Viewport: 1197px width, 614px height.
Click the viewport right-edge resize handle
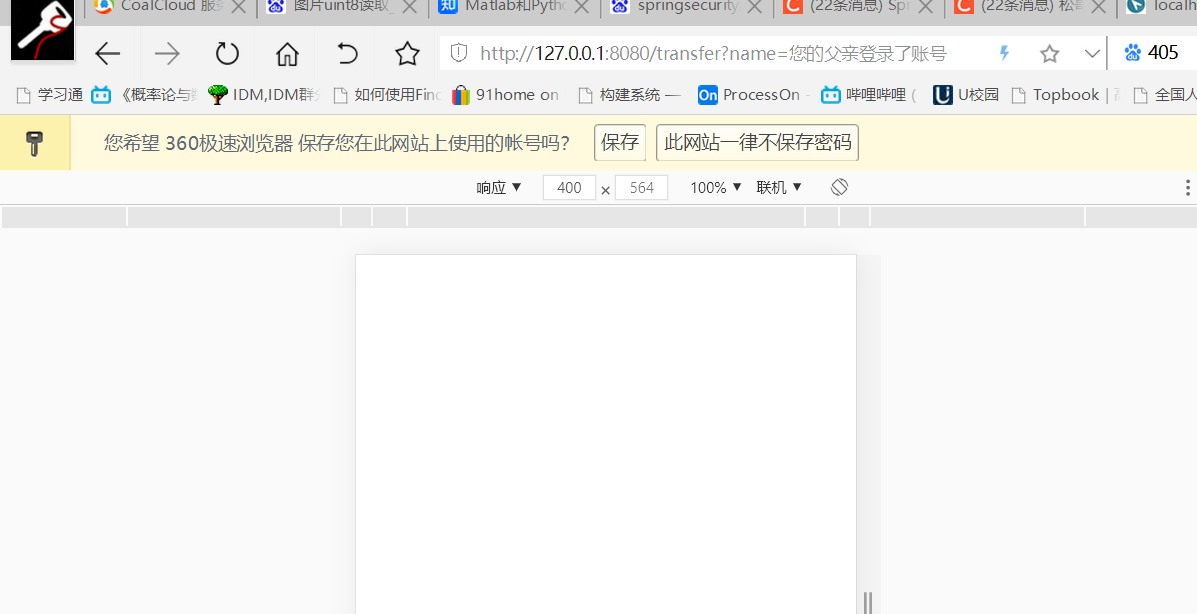click(x=868, y=602)
